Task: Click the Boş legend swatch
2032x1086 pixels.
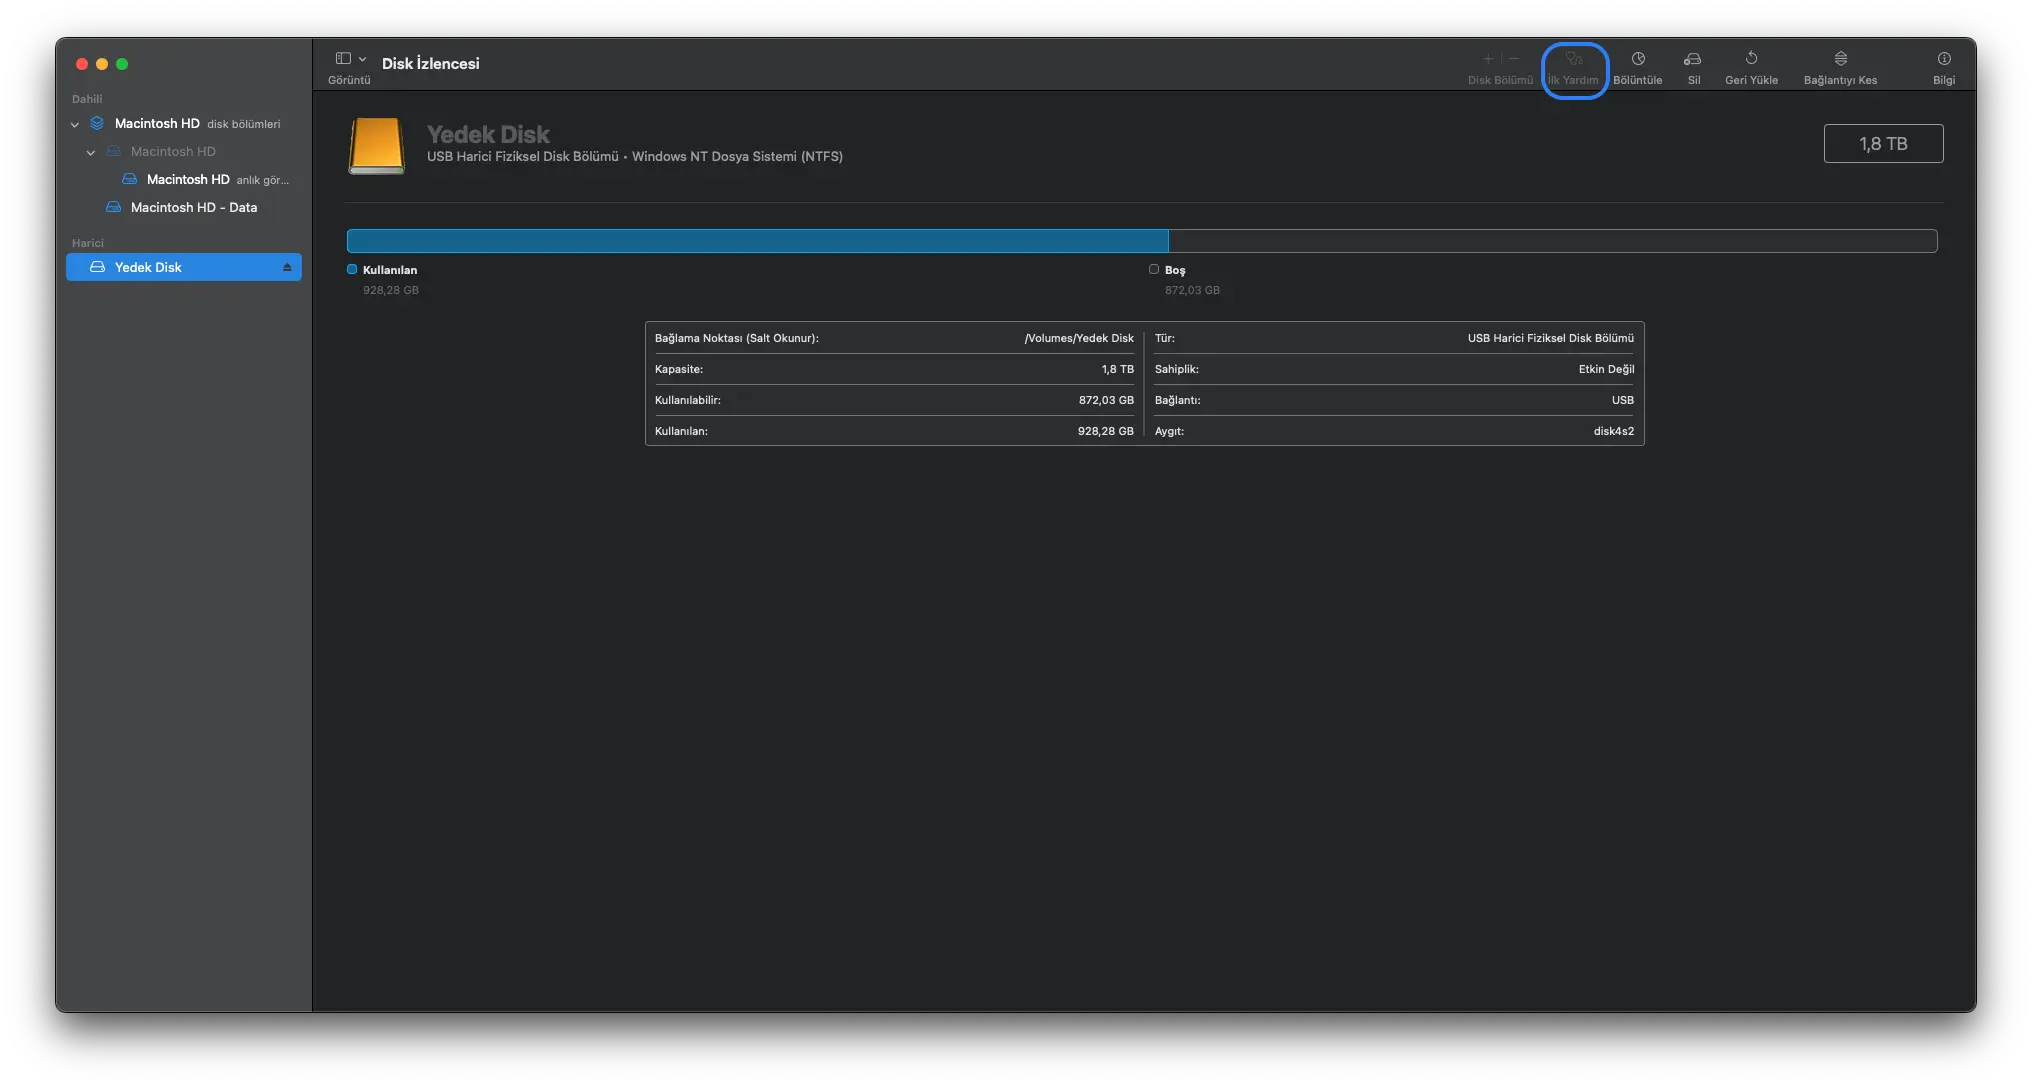Action: click(x=1154, y=270)
